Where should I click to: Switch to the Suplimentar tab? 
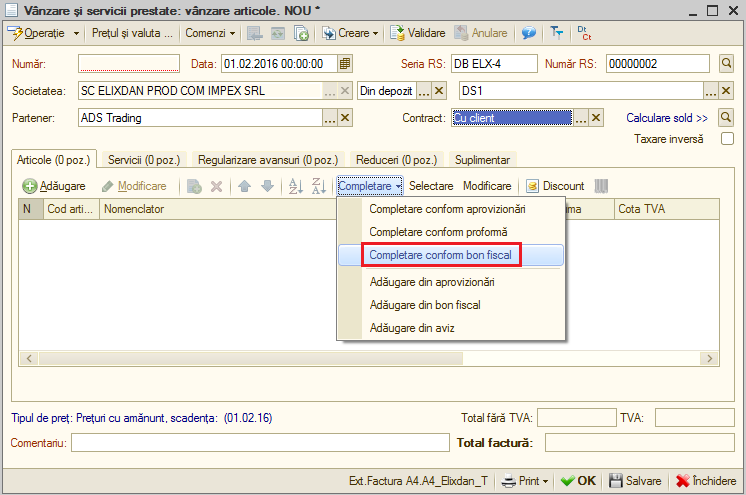482,160
